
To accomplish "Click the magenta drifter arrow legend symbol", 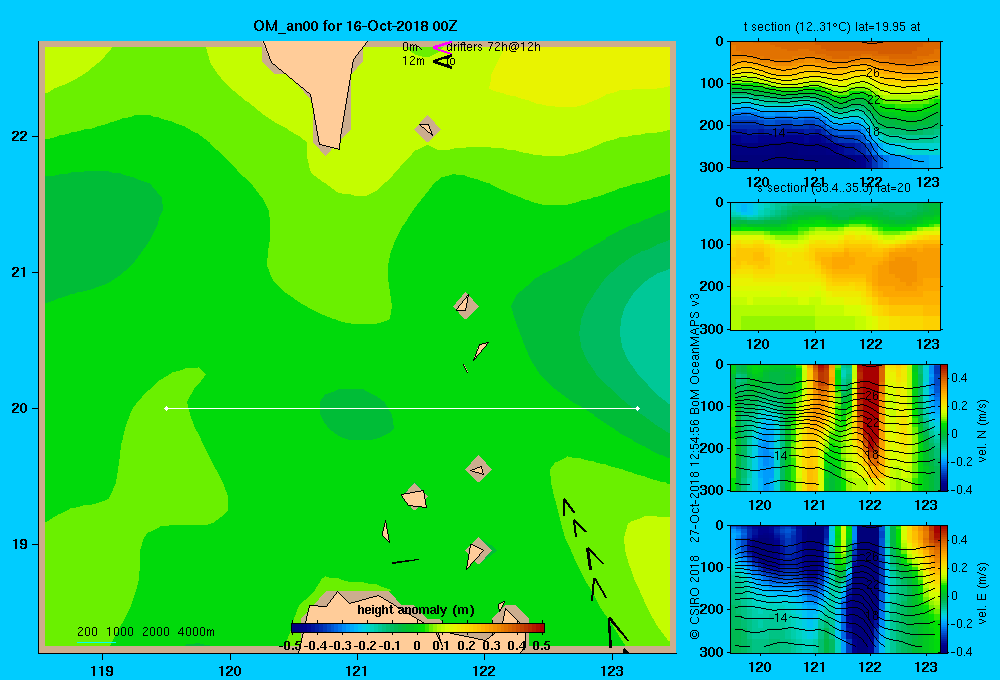I will click(441, 47).
